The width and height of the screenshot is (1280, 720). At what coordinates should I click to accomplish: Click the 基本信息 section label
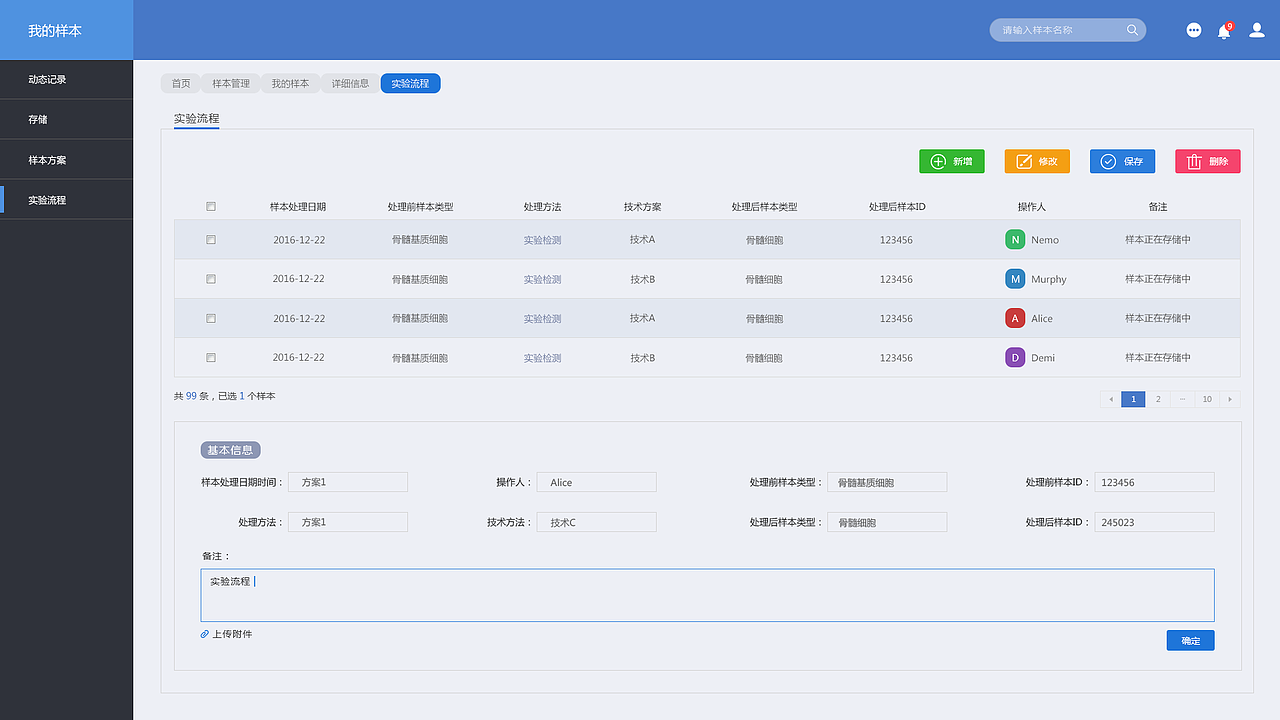pyautogui.click(x=230, y=450)
